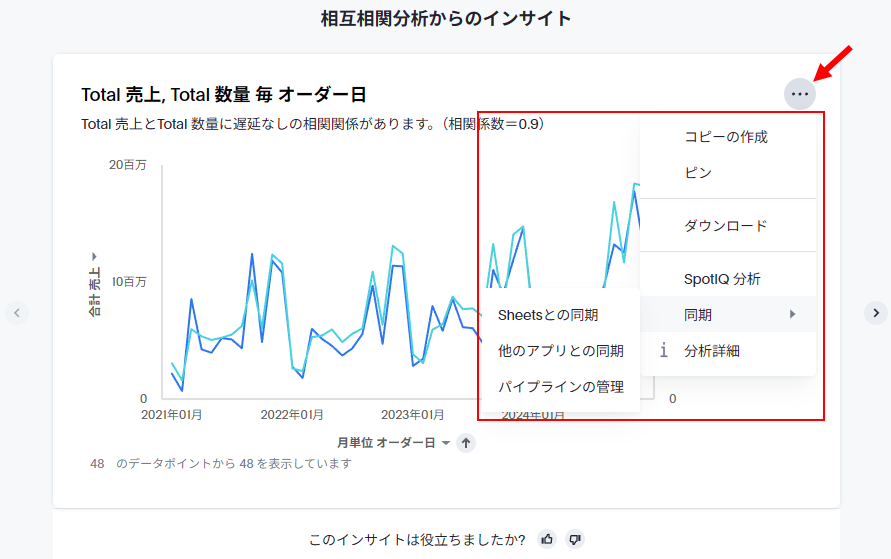The image size is (891, 559).
Task: Choose Sheetsとの同期 in the submenu
Action: pos(548,315)
